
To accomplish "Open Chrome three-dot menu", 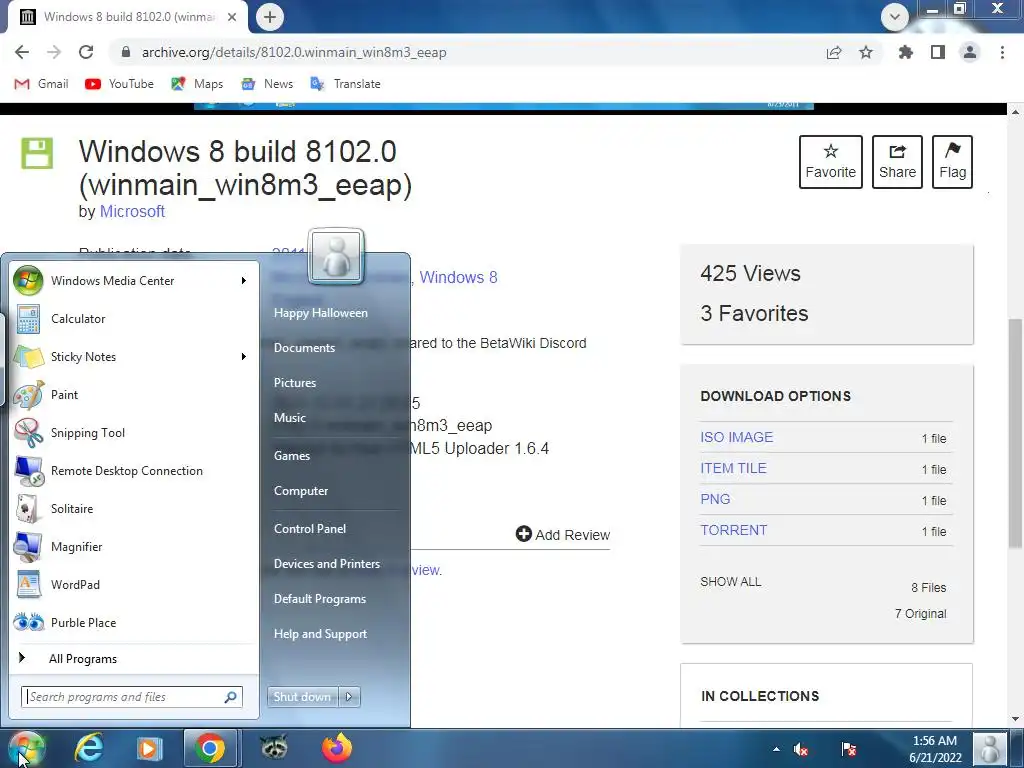I will 1002,52.
